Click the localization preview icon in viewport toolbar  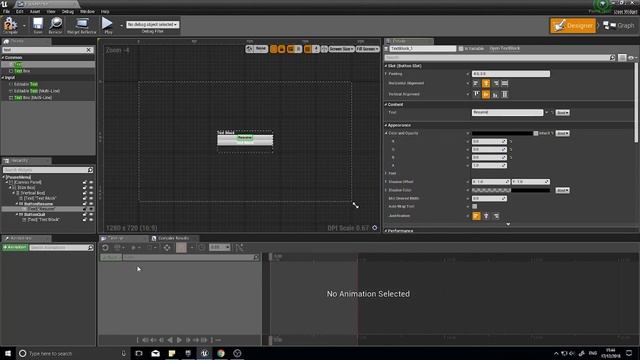249,49
